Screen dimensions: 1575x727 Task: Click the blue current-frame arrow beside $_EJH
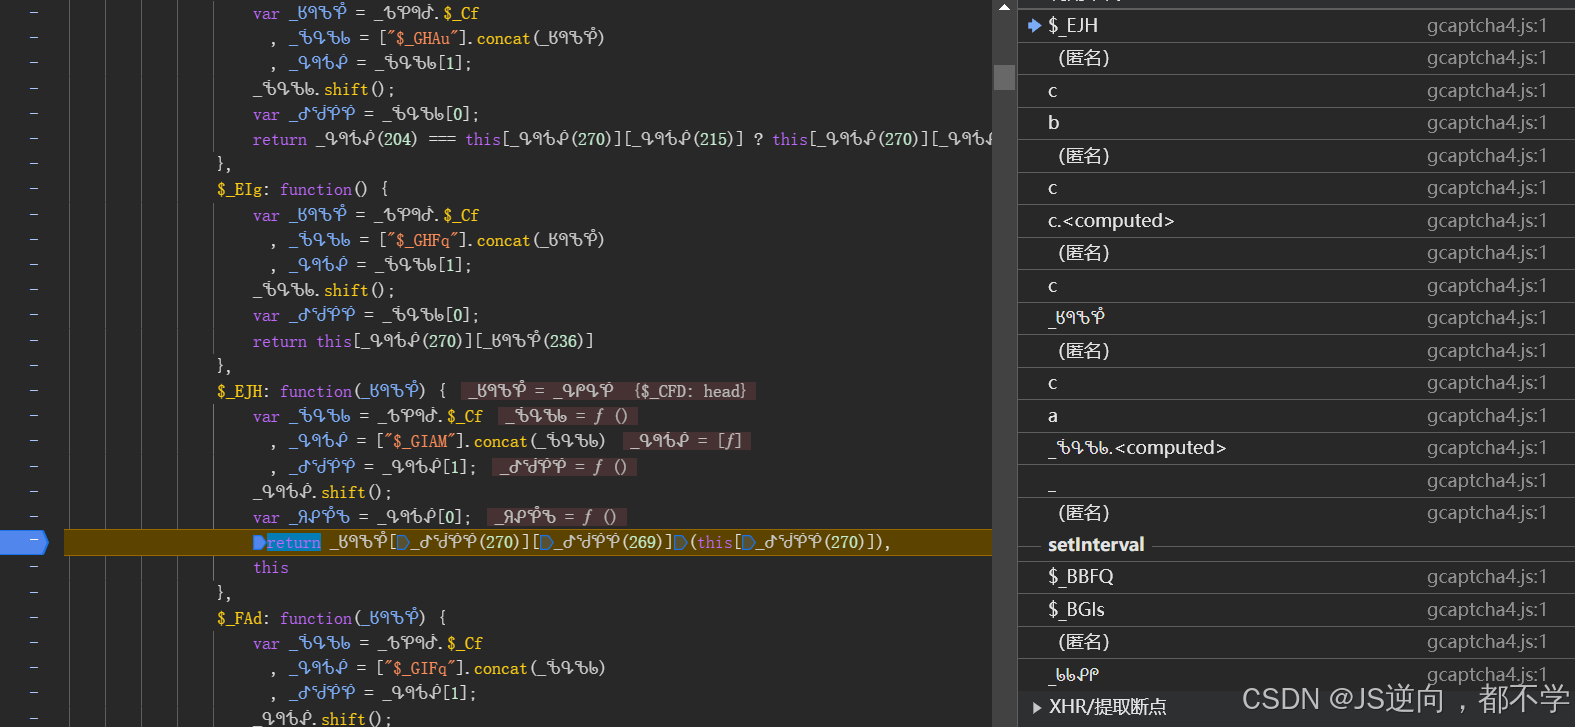[x=1034, y=26]
